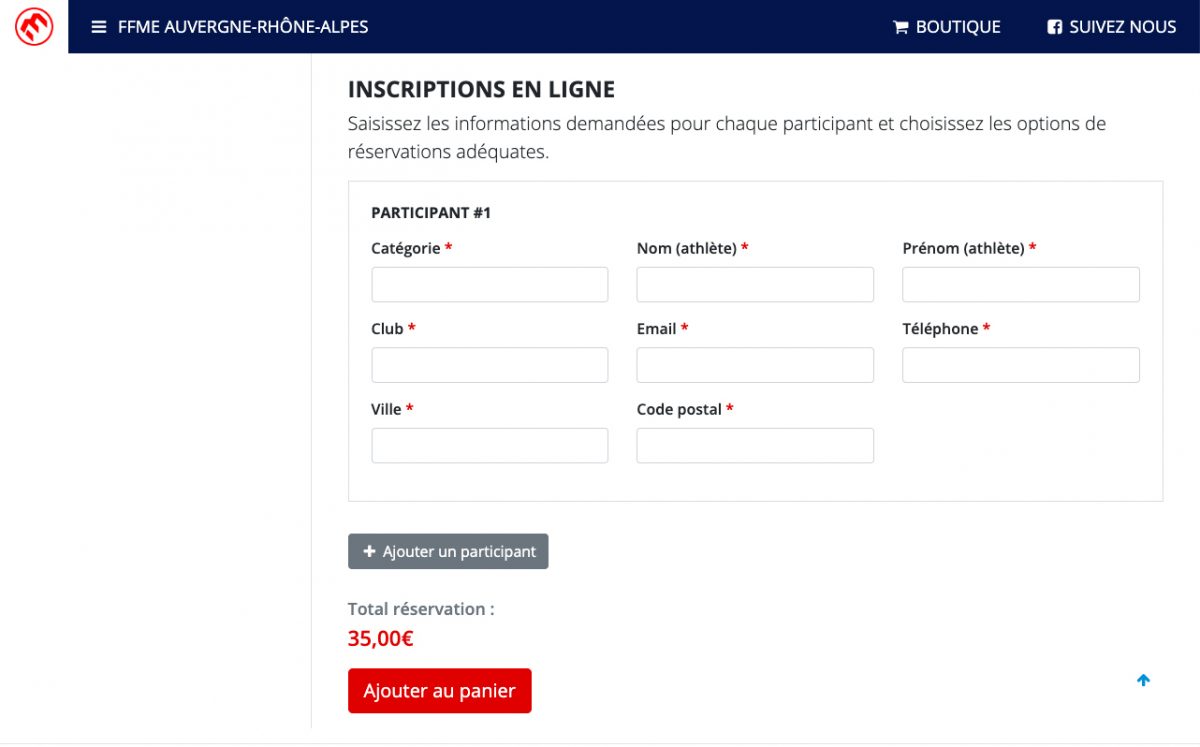The width and height of the screenshot is (1200, 747).
Task: Click into the Nom (athlète) field
Action: 755,285
